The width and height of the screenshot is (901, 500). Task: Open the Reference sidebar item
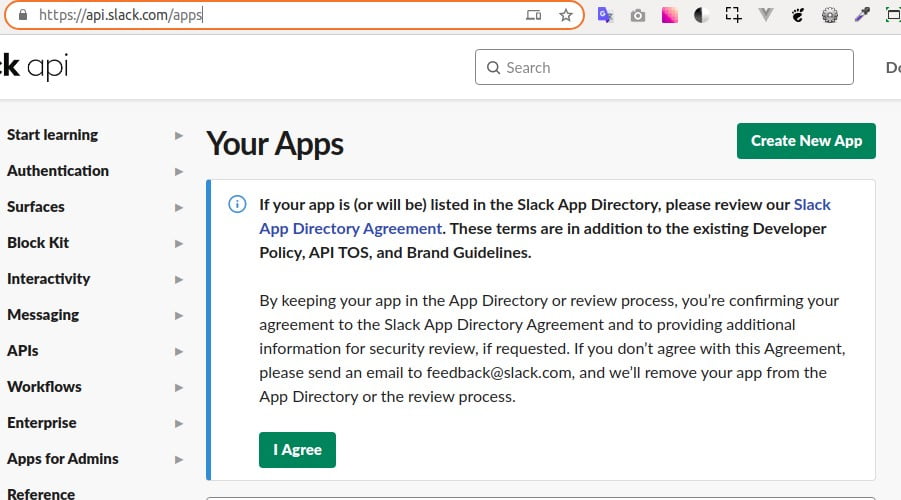[x=41, y=494]
